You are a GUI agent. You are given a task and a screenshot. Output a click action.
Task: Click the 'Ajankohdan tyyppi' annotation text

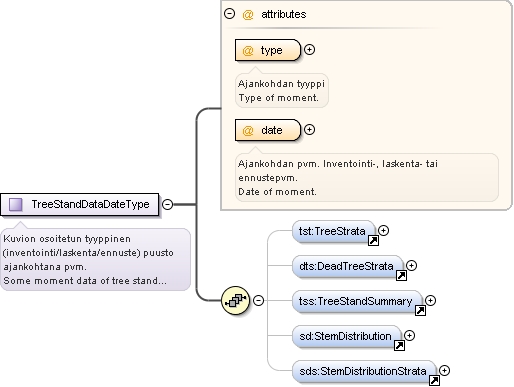pos(281,84)
